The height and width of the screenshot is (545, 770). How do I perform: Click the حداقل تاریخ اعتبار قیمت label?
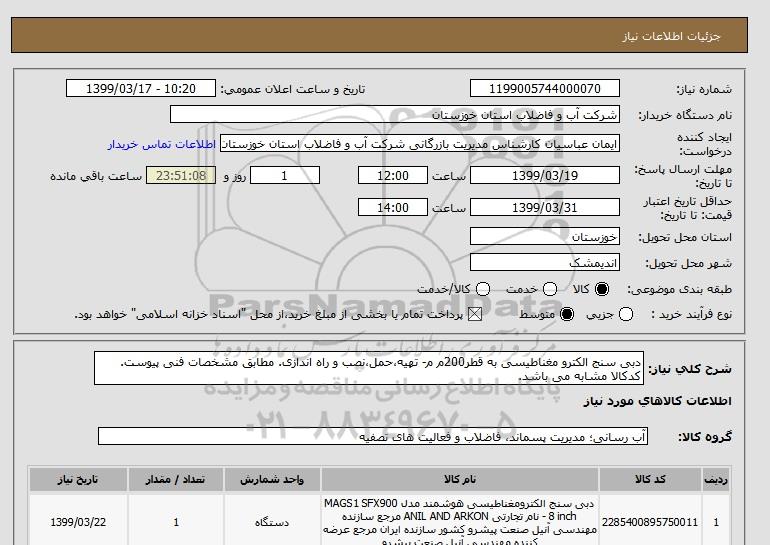688,208
